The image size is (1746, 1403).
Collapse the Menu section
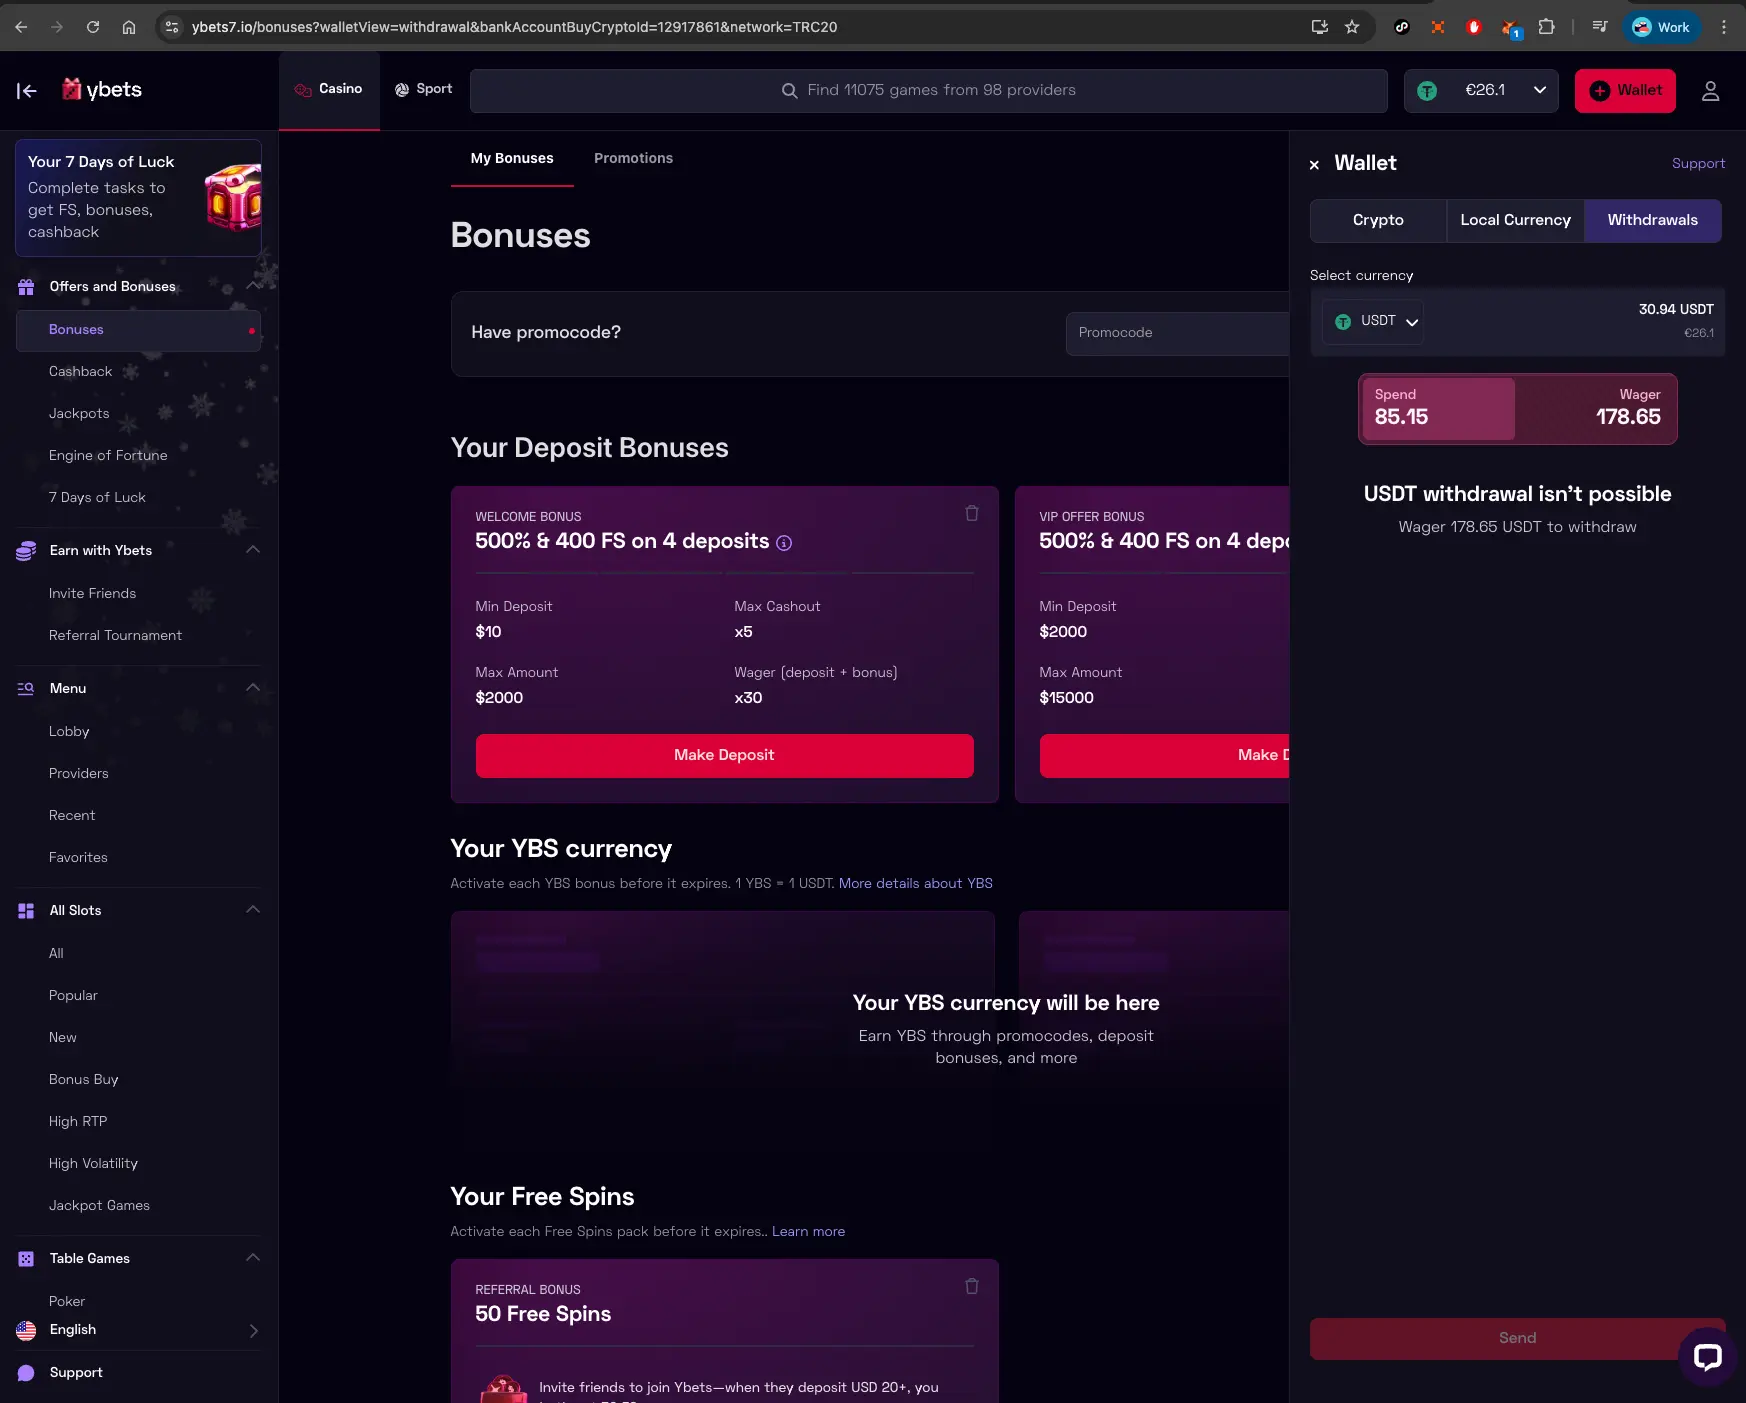253,688
